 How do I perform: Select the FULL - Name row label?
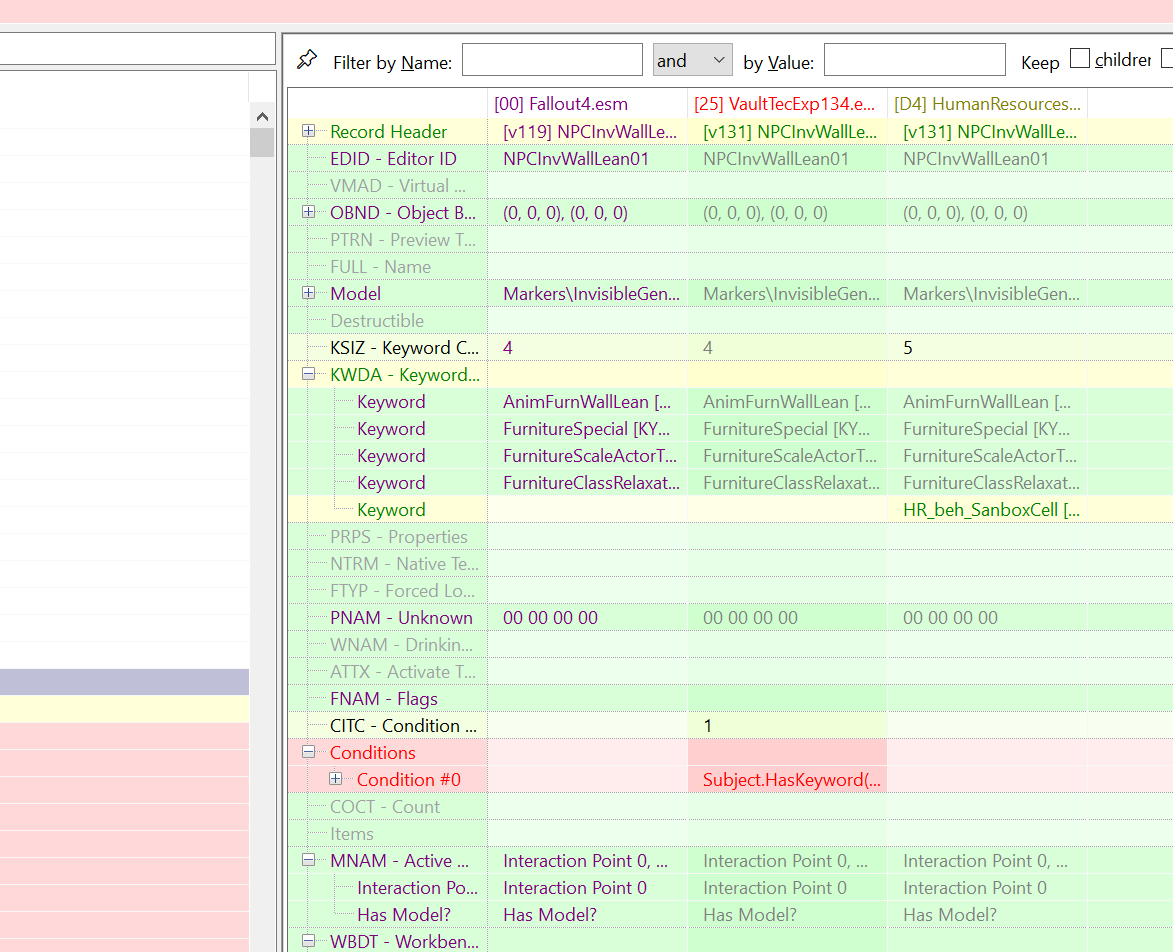[x=380, y=267]
